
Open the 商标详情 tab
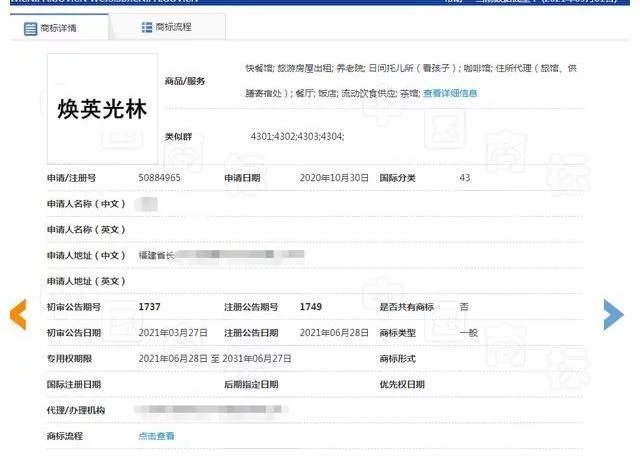[59, 27]
